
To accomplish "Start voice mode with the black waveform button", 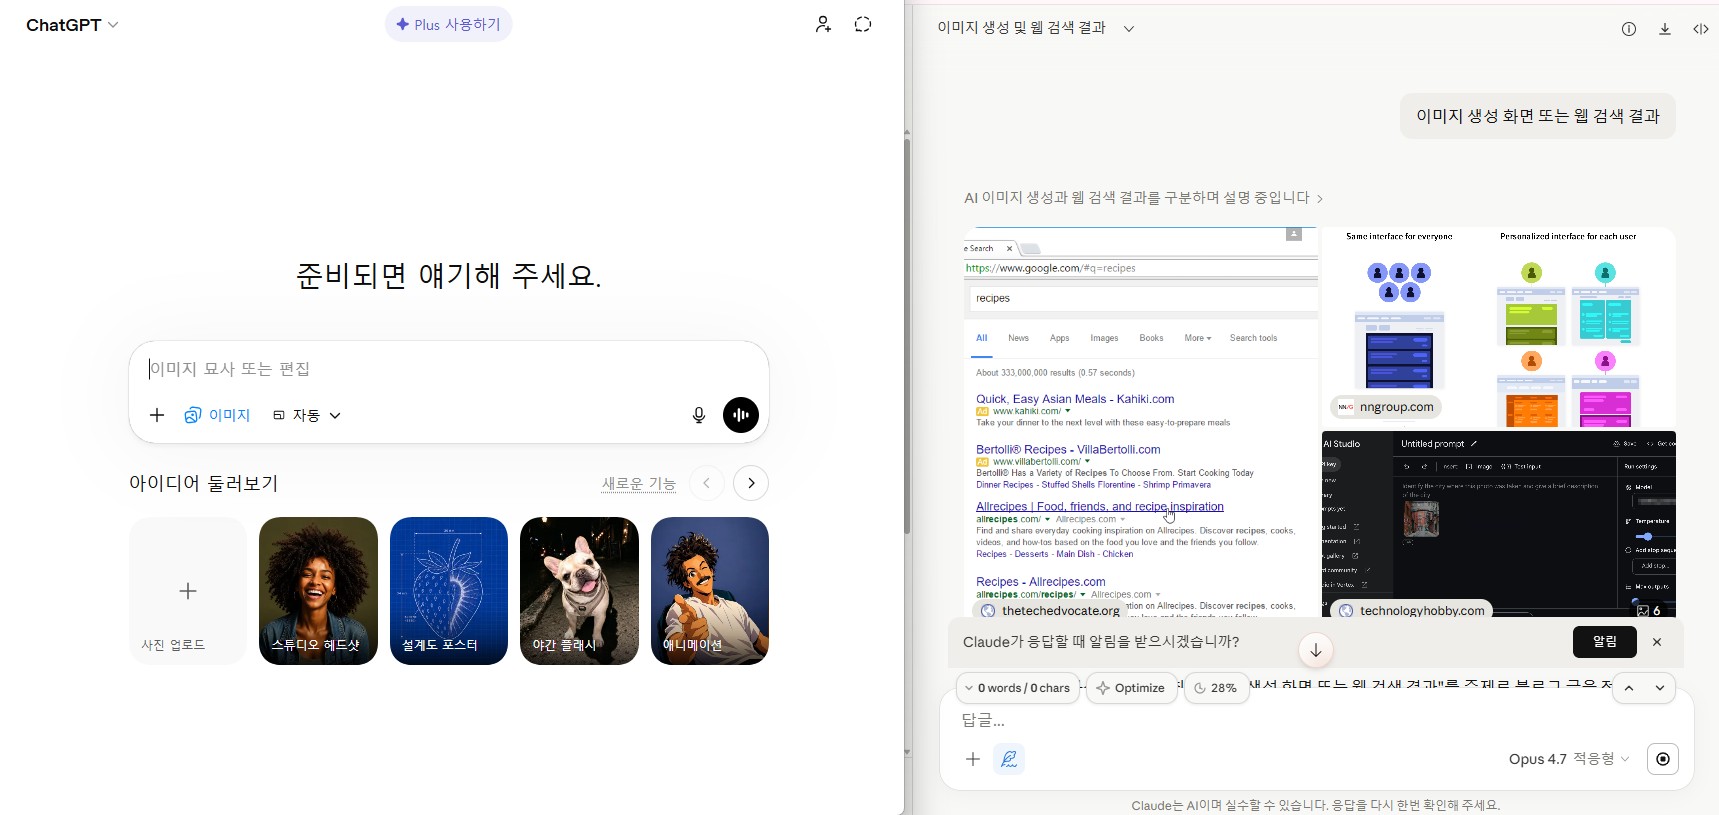I will [x=741, y=415].
